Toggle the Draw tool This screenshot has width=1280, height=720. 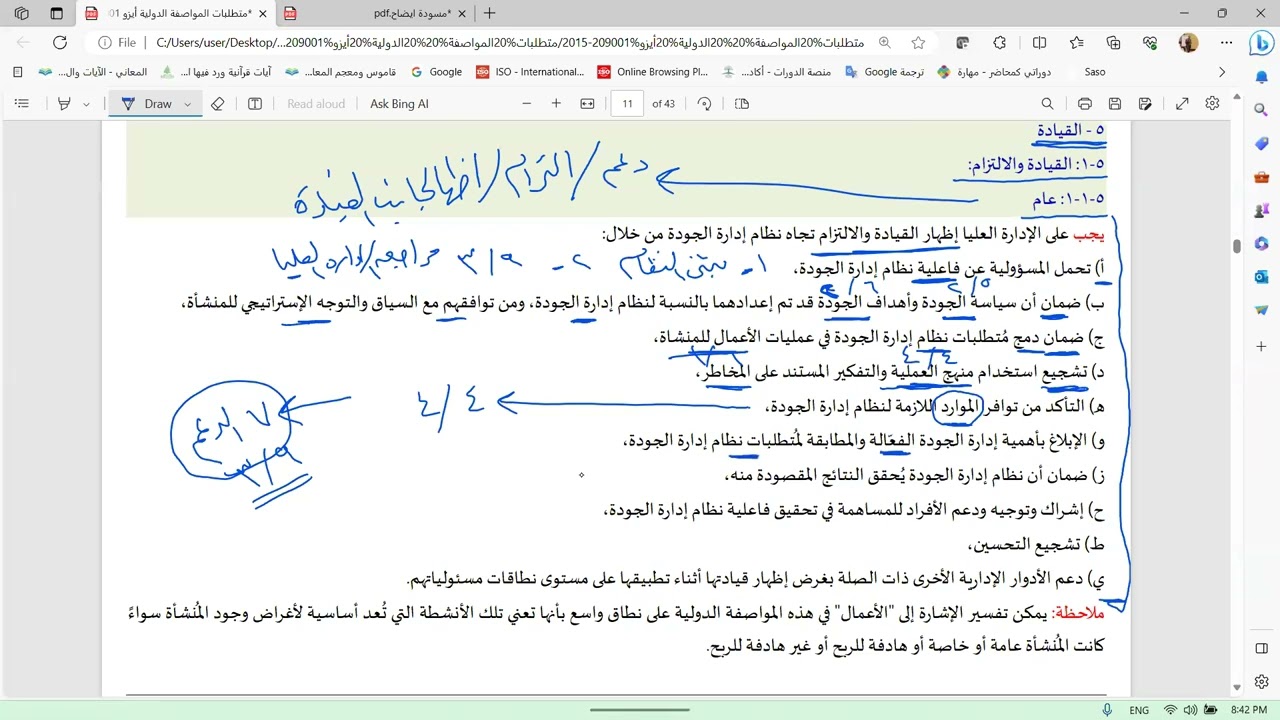point(147,104)
